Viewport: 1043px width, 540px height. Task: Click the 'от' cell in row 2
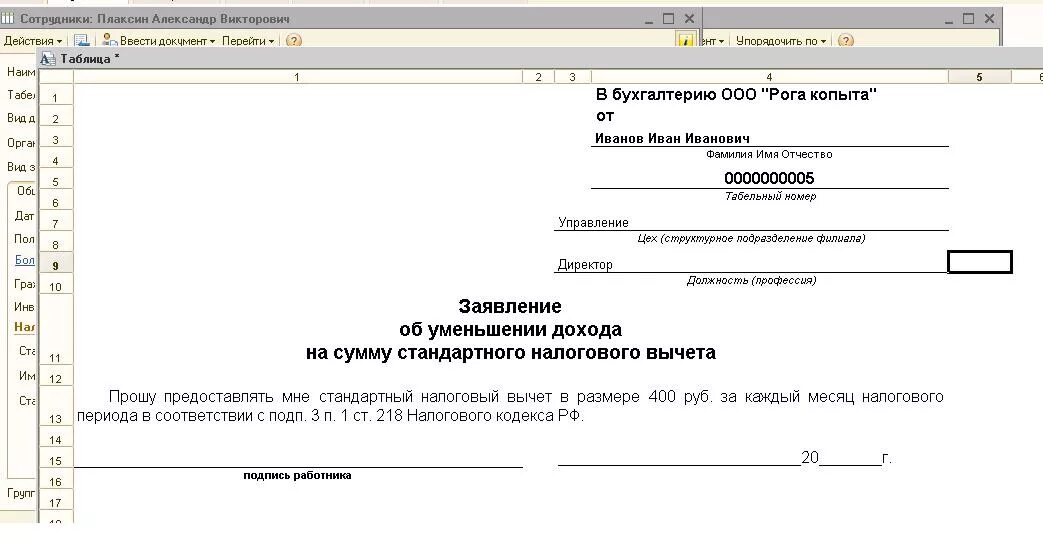pos(605,116)
